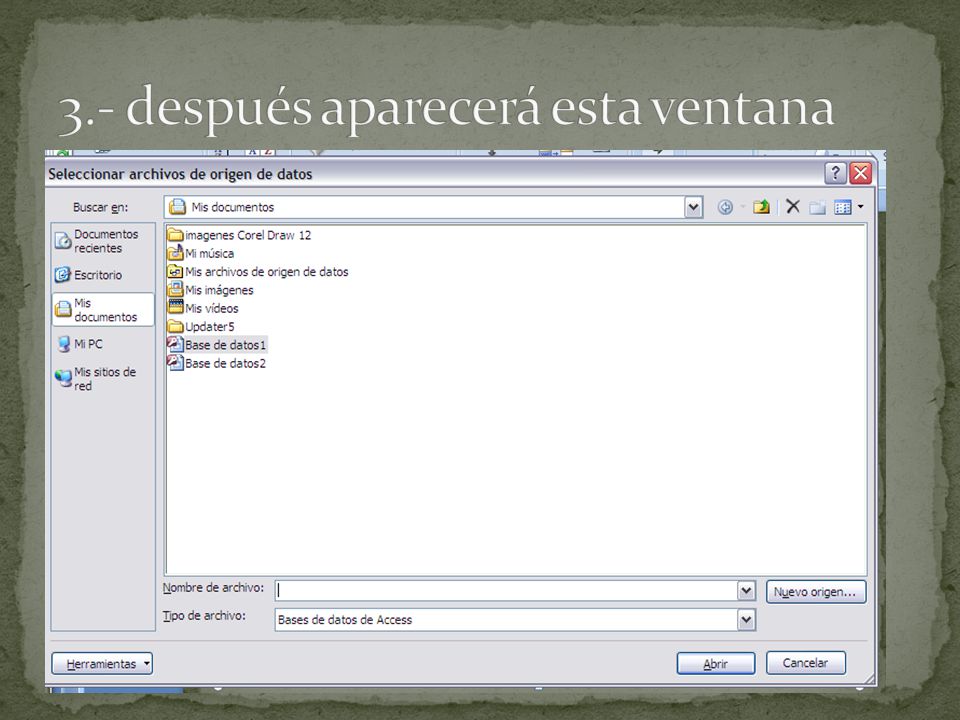Select the Updater5 folder

201,327
